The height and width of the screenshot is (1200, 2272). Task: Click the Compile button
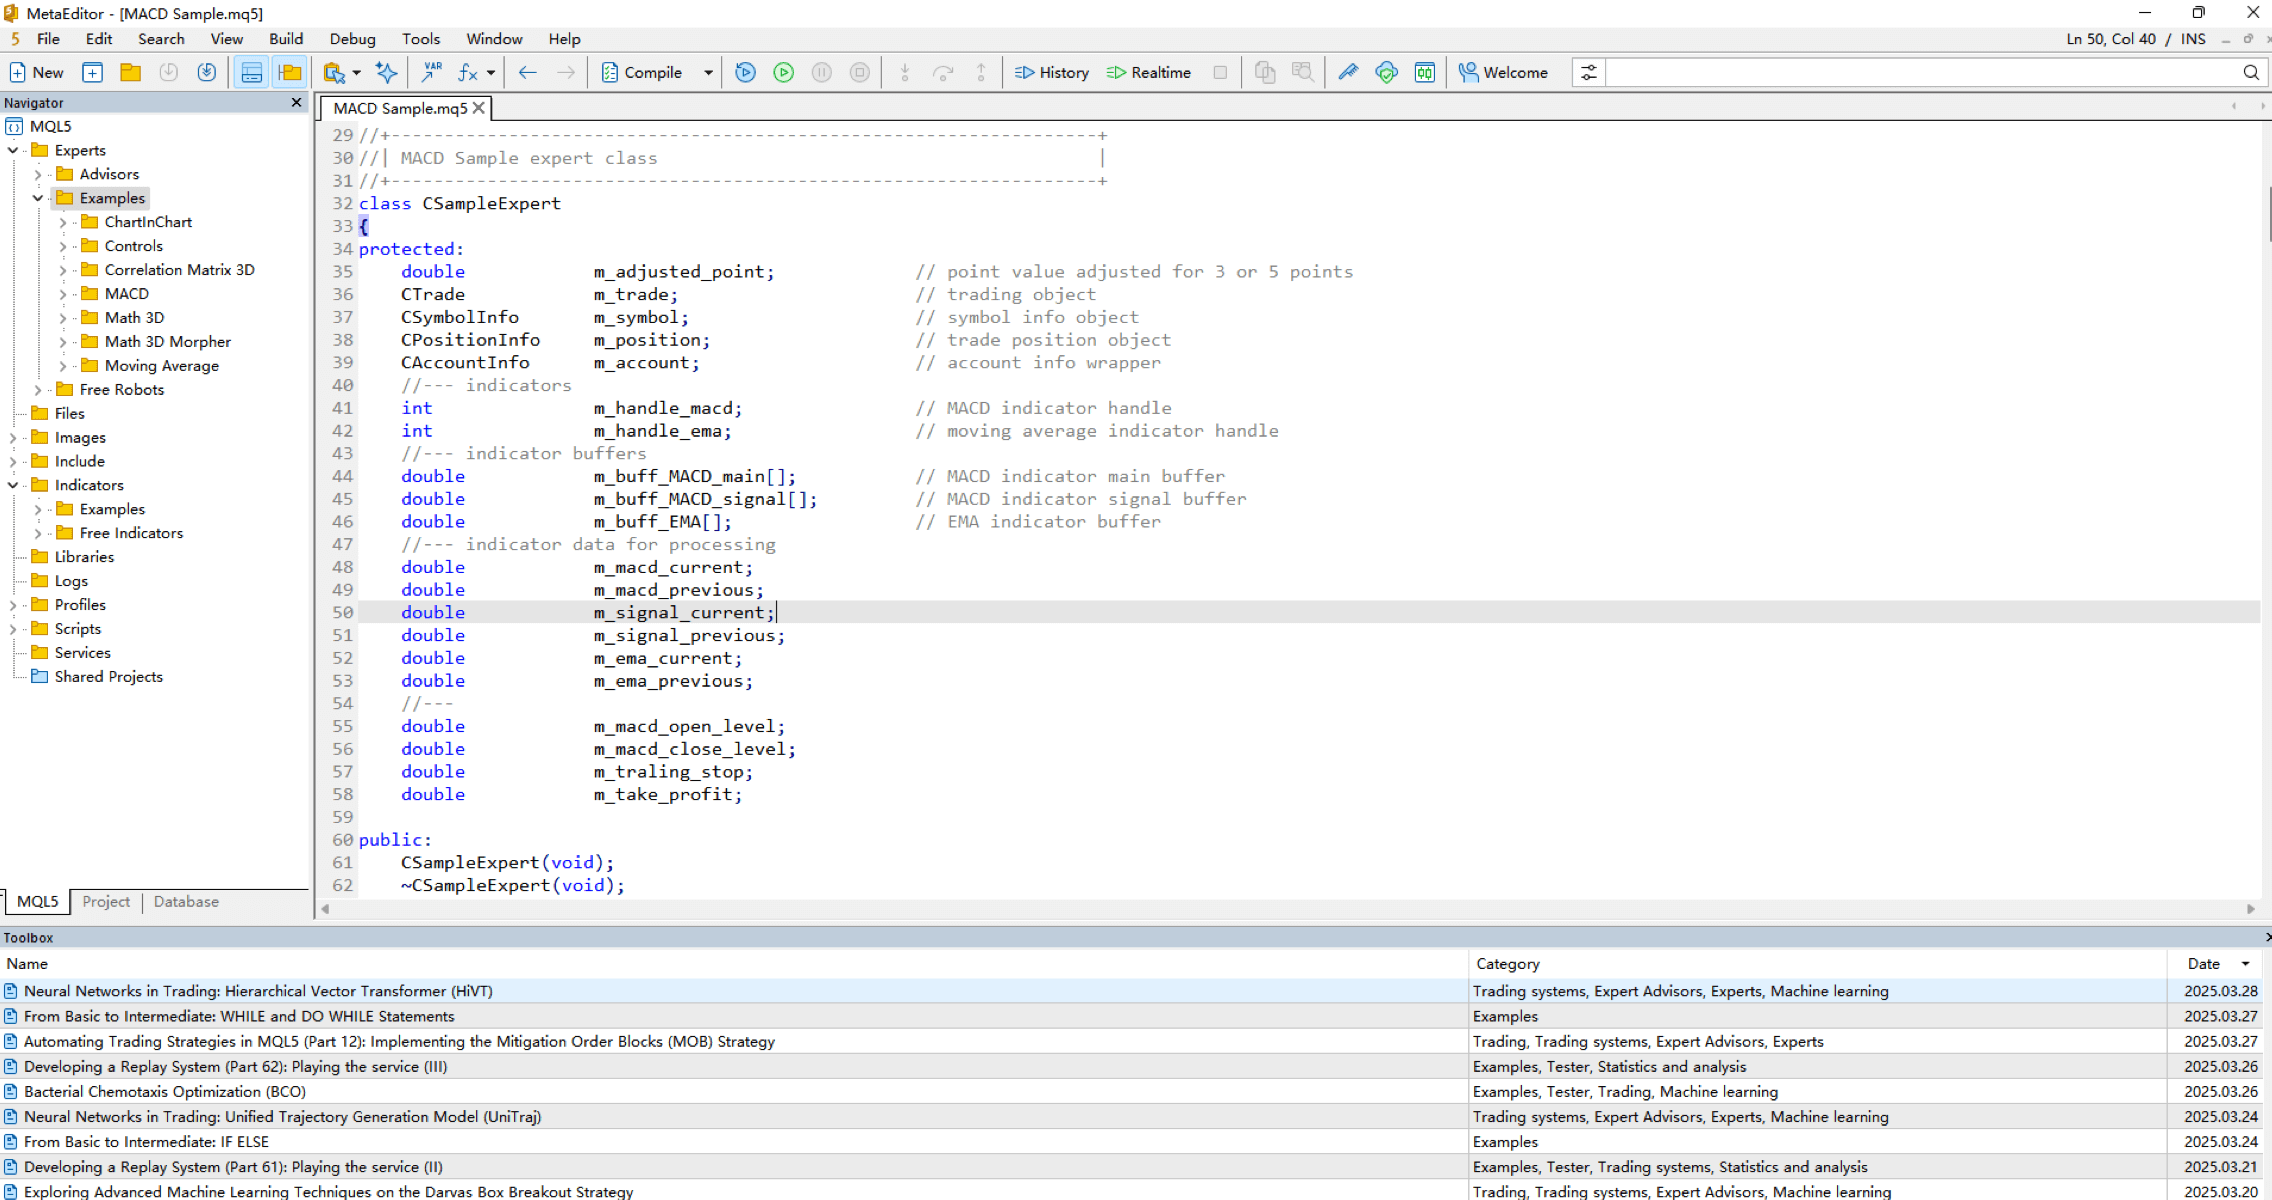click(x=642, y=72)
